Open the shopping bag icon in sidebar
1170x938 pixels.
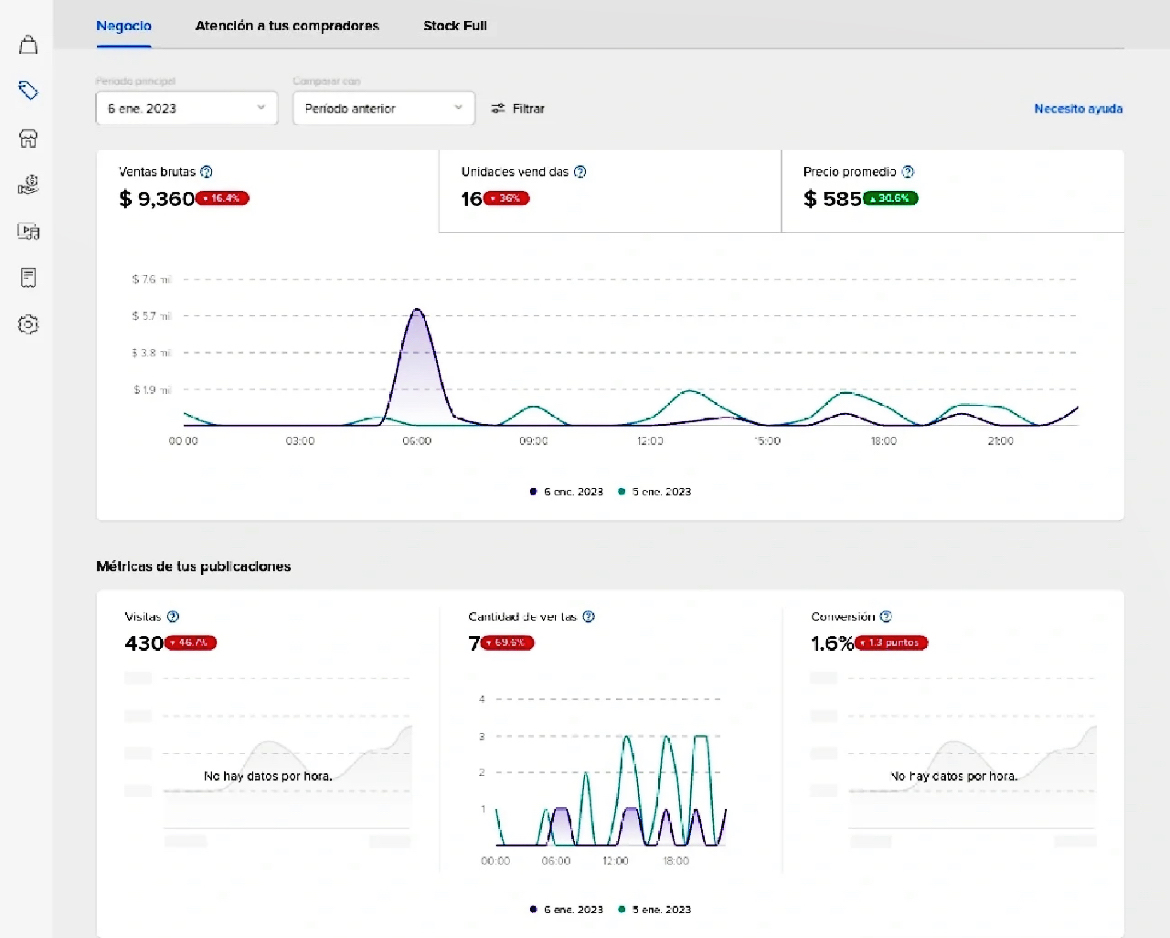pos(28,45)
